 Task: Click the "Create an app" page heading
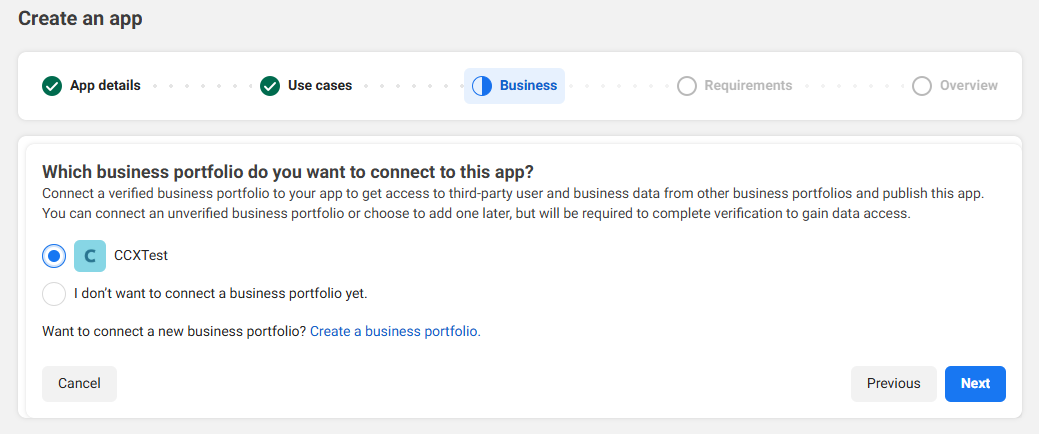(x=80, y=18)
